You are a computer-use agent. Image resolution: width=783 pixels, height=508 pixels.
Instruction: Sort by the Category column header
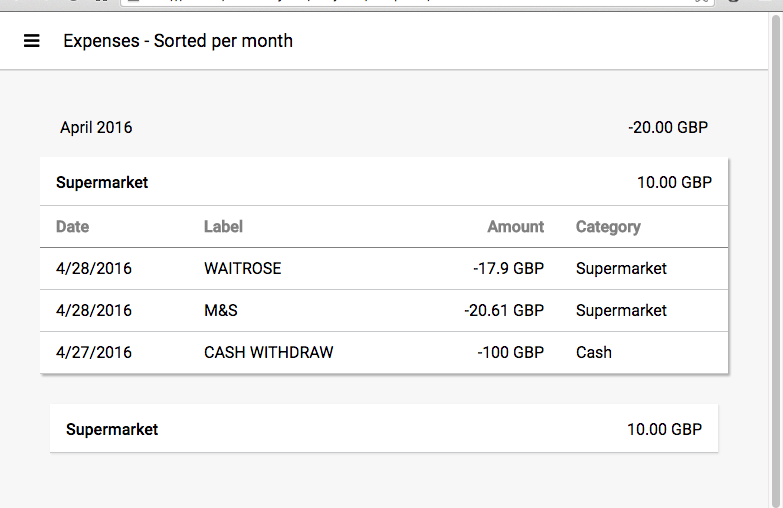[x=608, y=227]
